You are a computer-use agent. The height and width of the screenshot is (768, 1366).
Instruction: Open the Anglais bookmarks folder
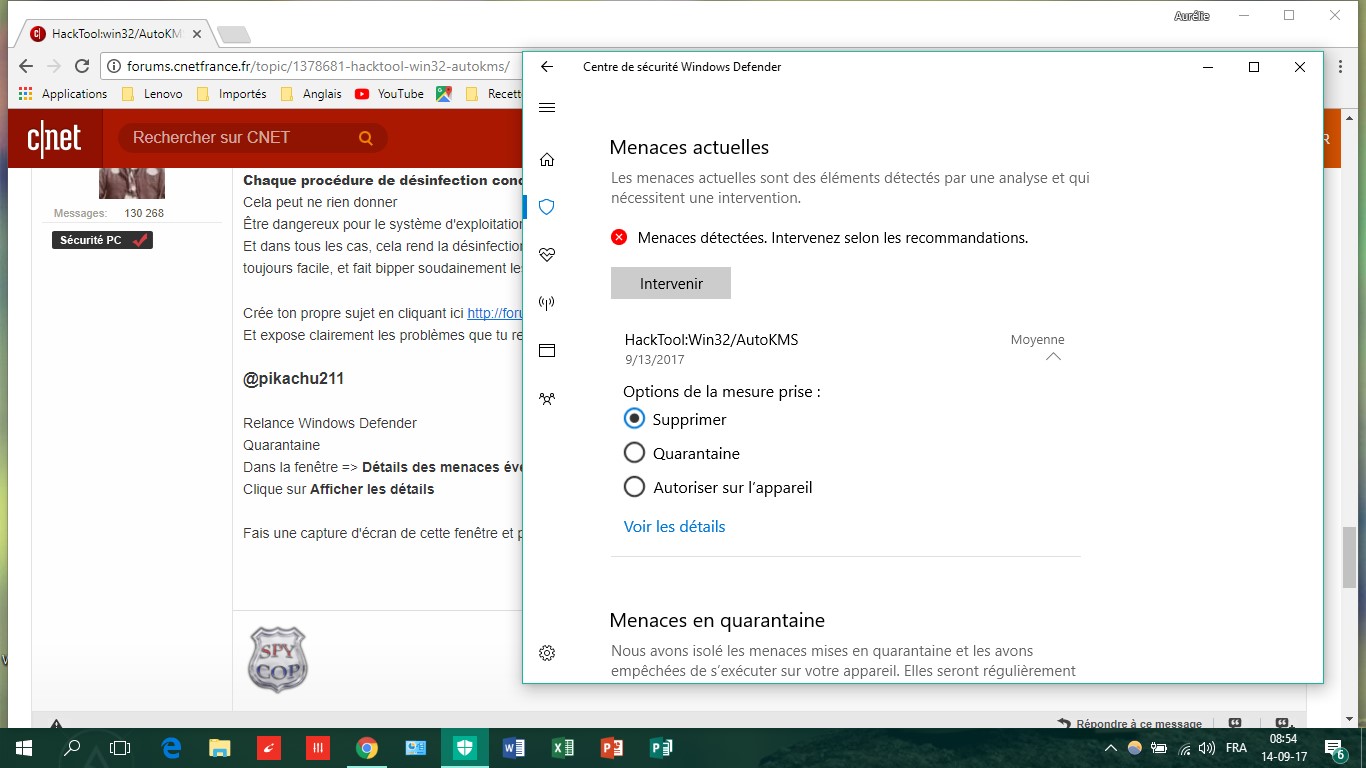[x=310, y=94]
